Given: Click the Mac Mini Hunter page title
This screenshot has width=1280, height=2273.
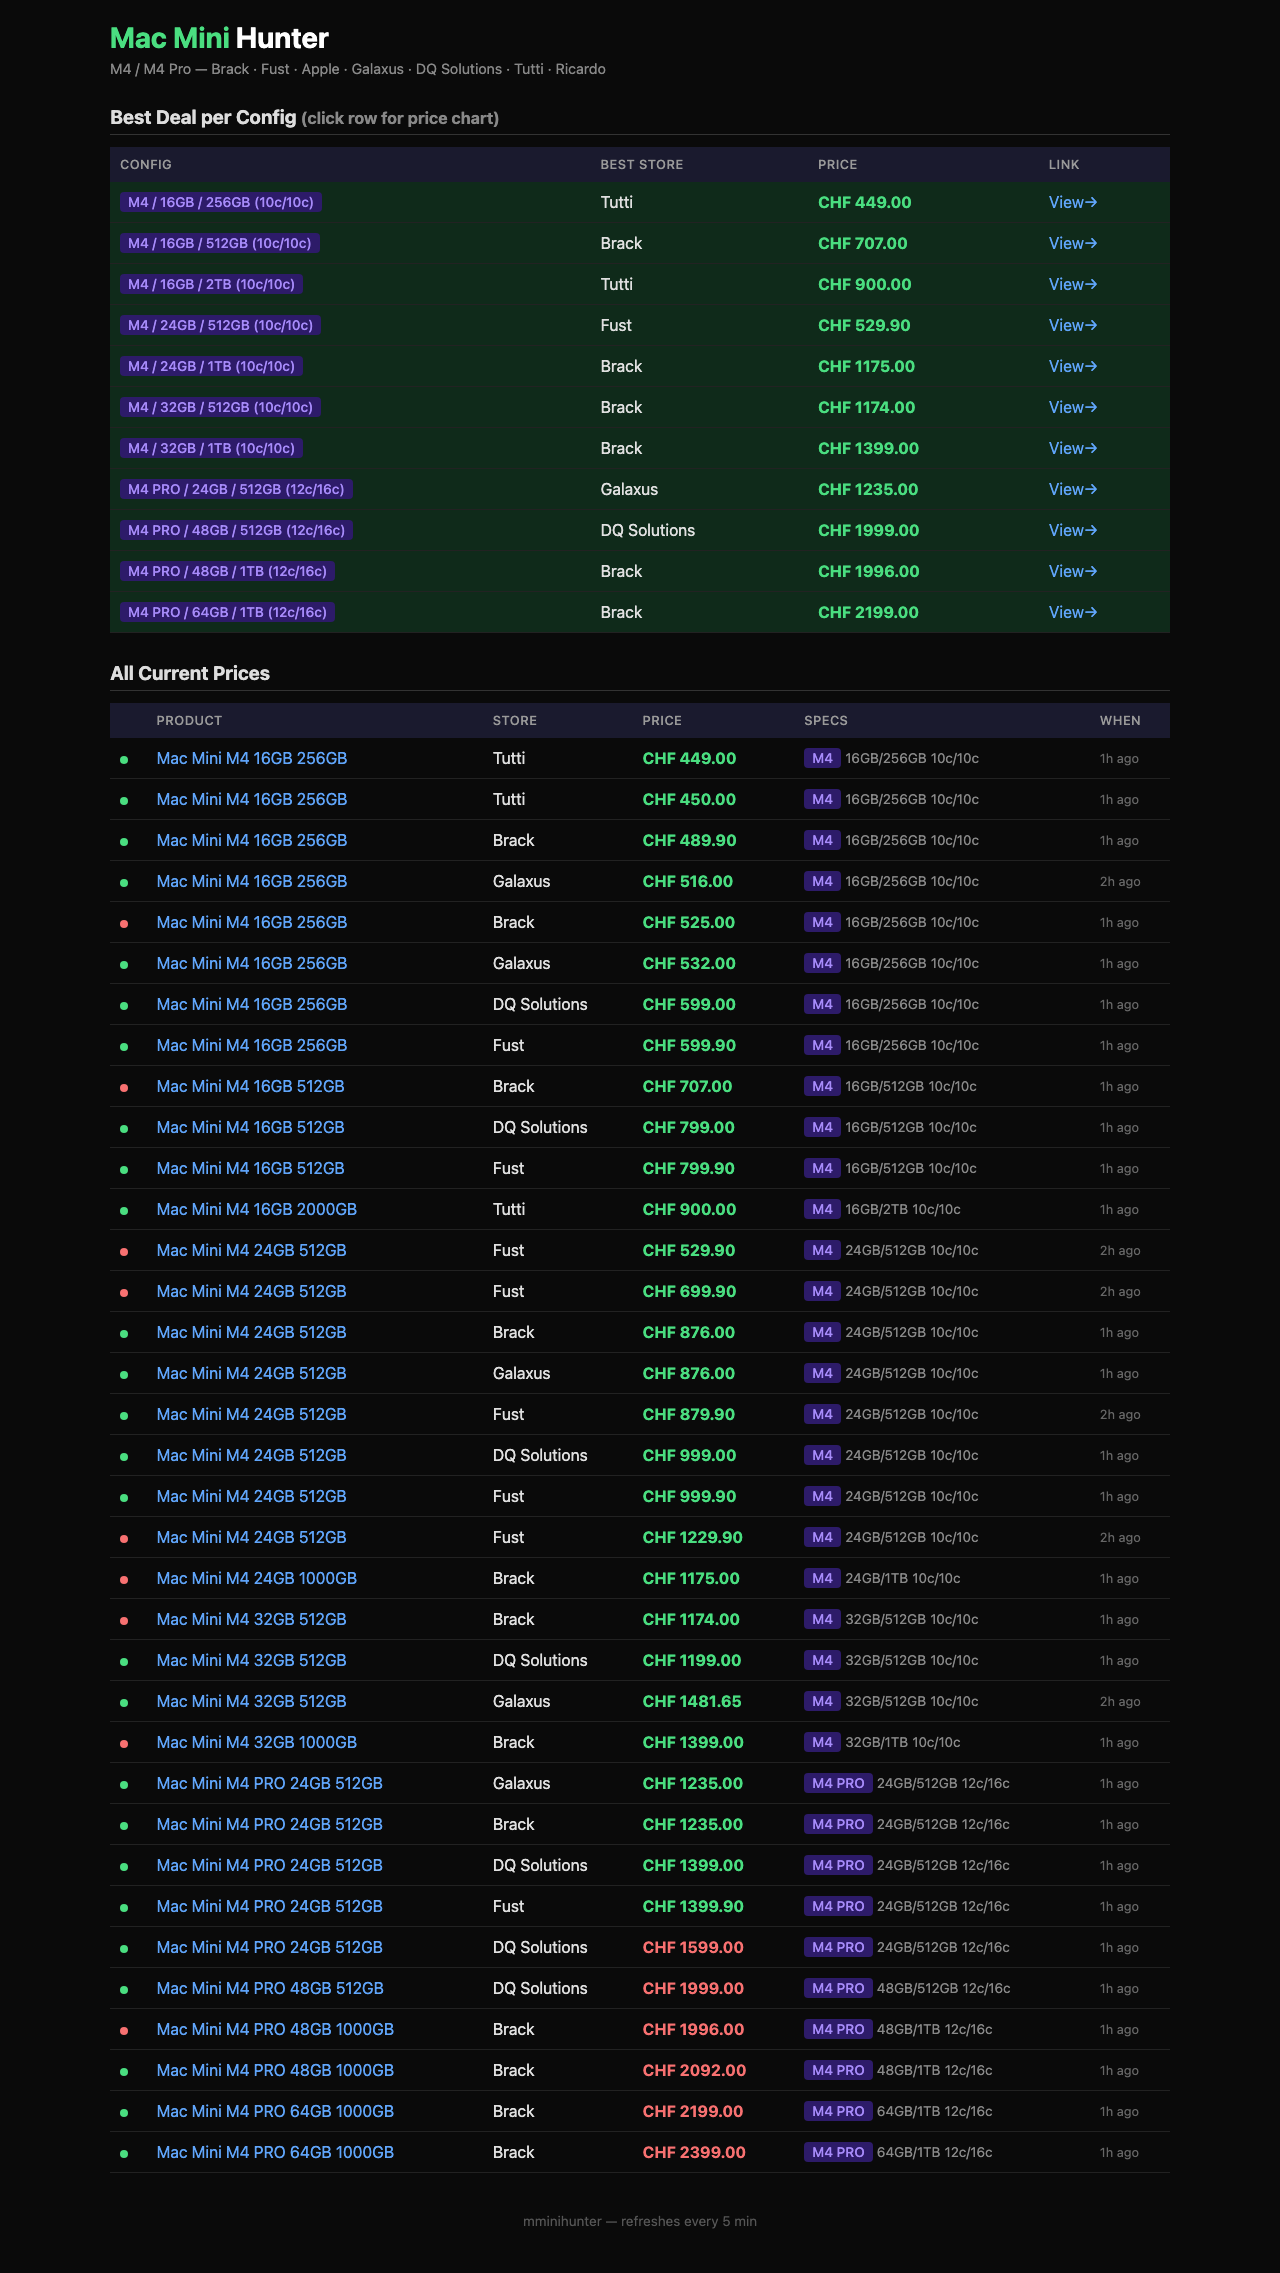Looking at the screenshot, I should pyautogui.click(x=219, y=38).
